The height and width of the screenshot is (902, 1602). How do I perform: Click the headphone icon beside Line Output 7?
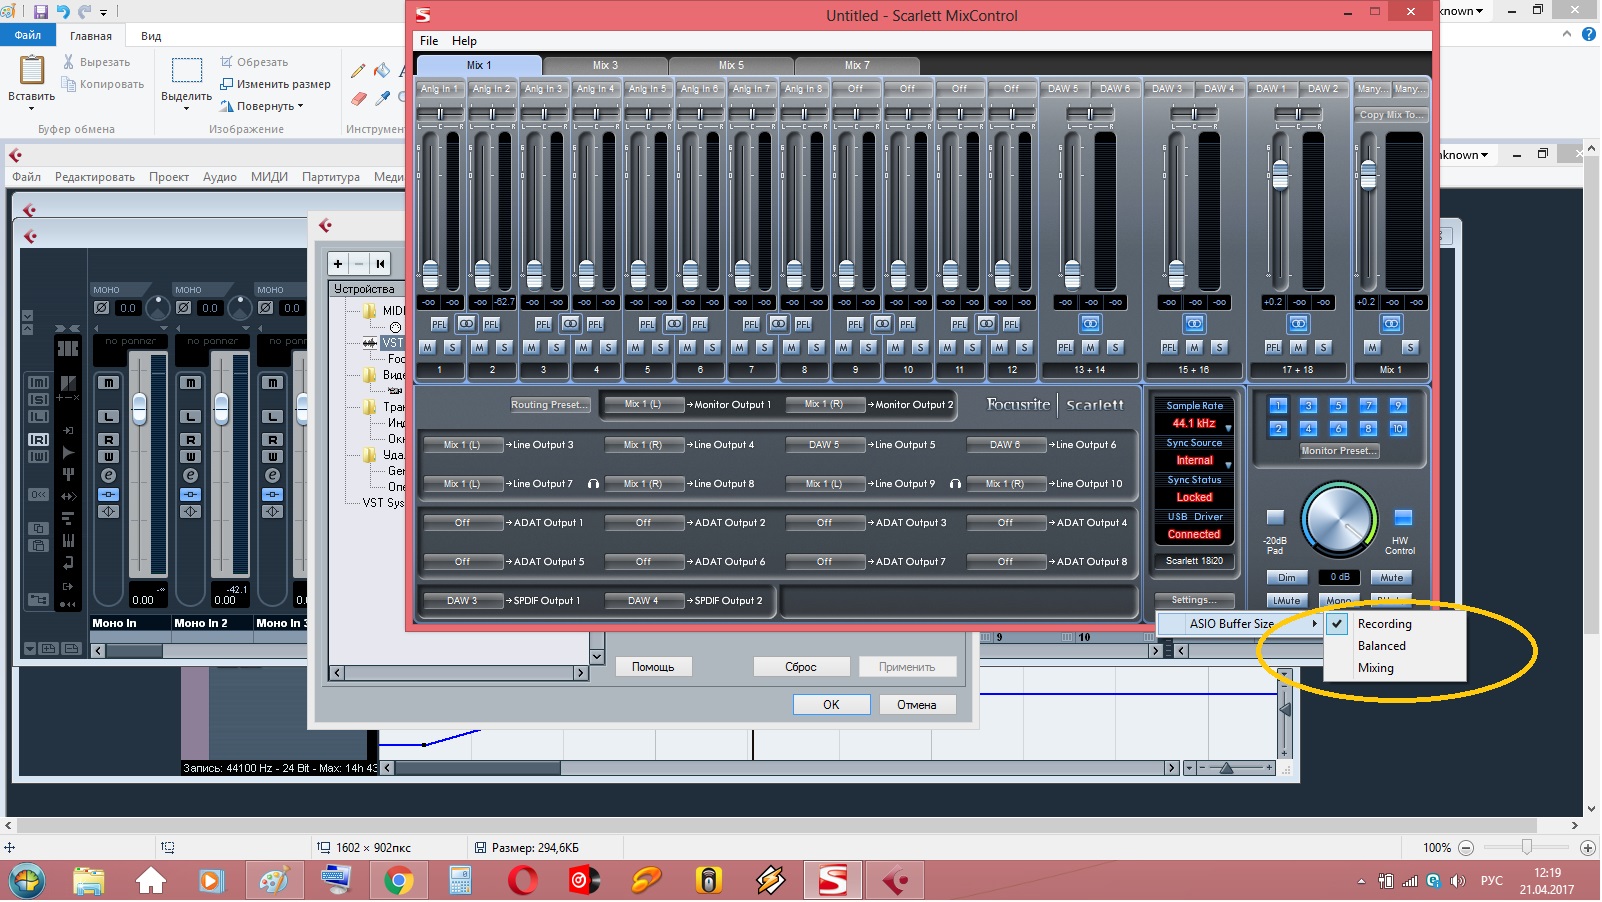(x=593, y=484)
